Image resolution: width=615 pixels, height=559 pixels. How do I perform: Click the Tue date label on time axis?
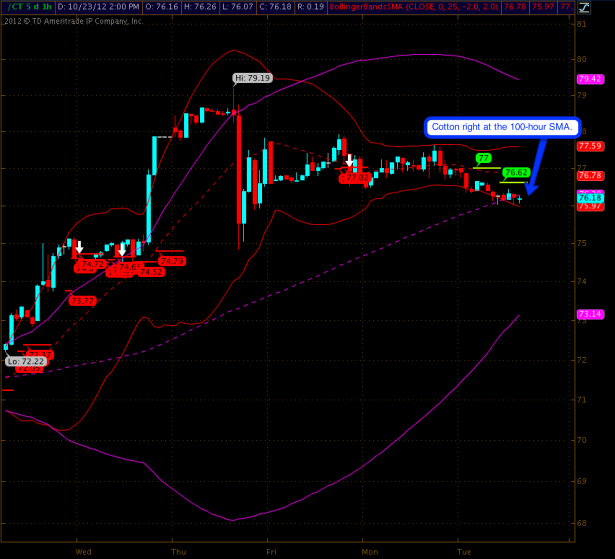464,550
